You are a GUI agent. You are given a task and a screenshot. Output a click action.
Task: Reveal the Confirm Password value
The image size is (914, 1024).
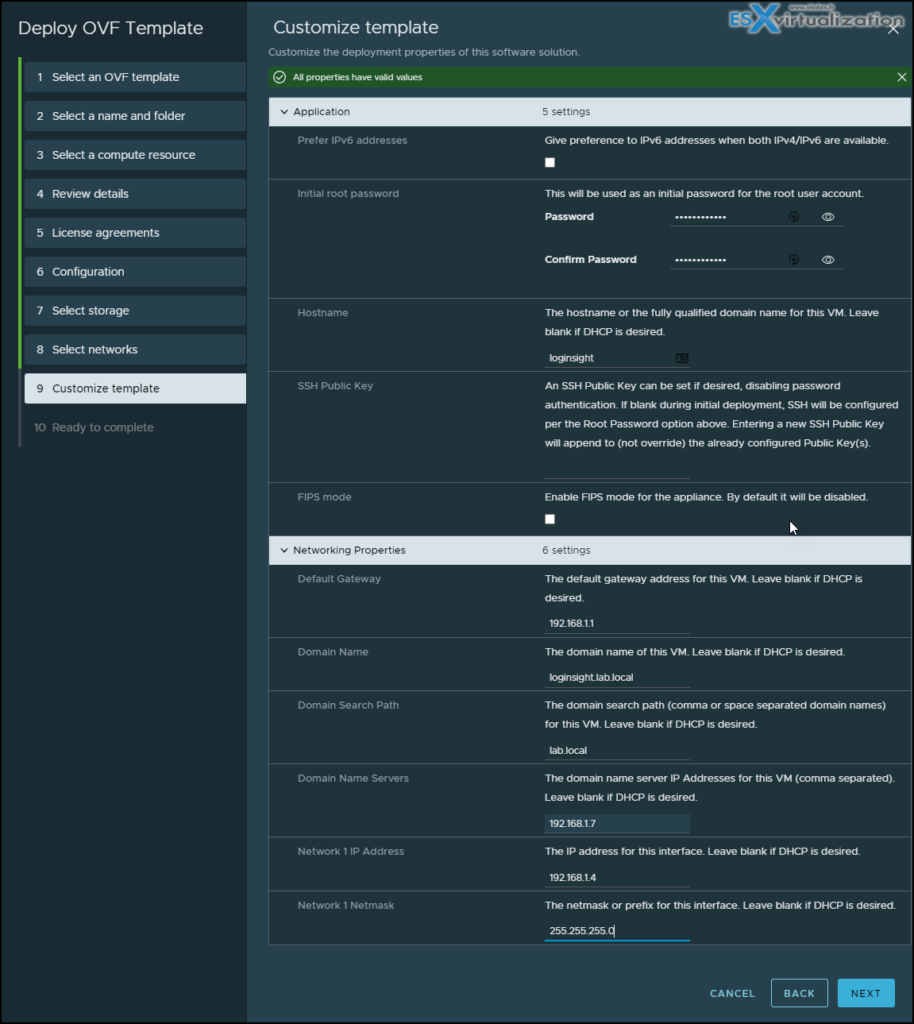(828, 259)
